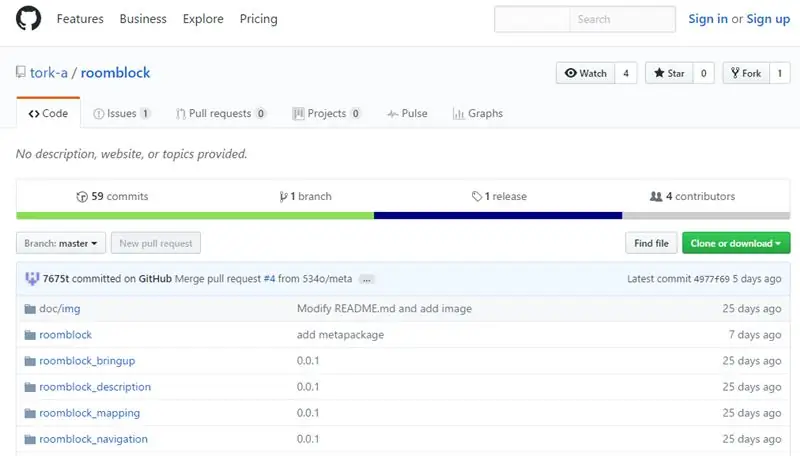This screenshot has height=456, width=800.
Task: Click the repository book icon beside tork-a
Action: click(x=20, y=72)
